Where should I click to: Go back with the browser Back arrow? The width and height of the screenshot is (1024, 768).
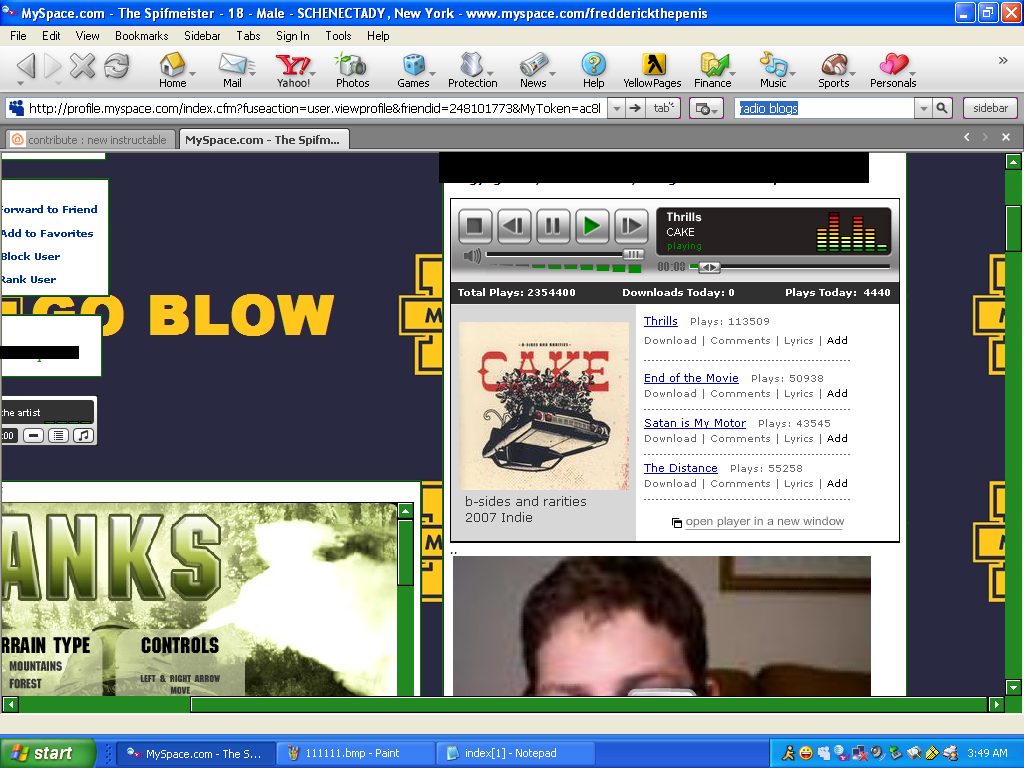[26, 65]
